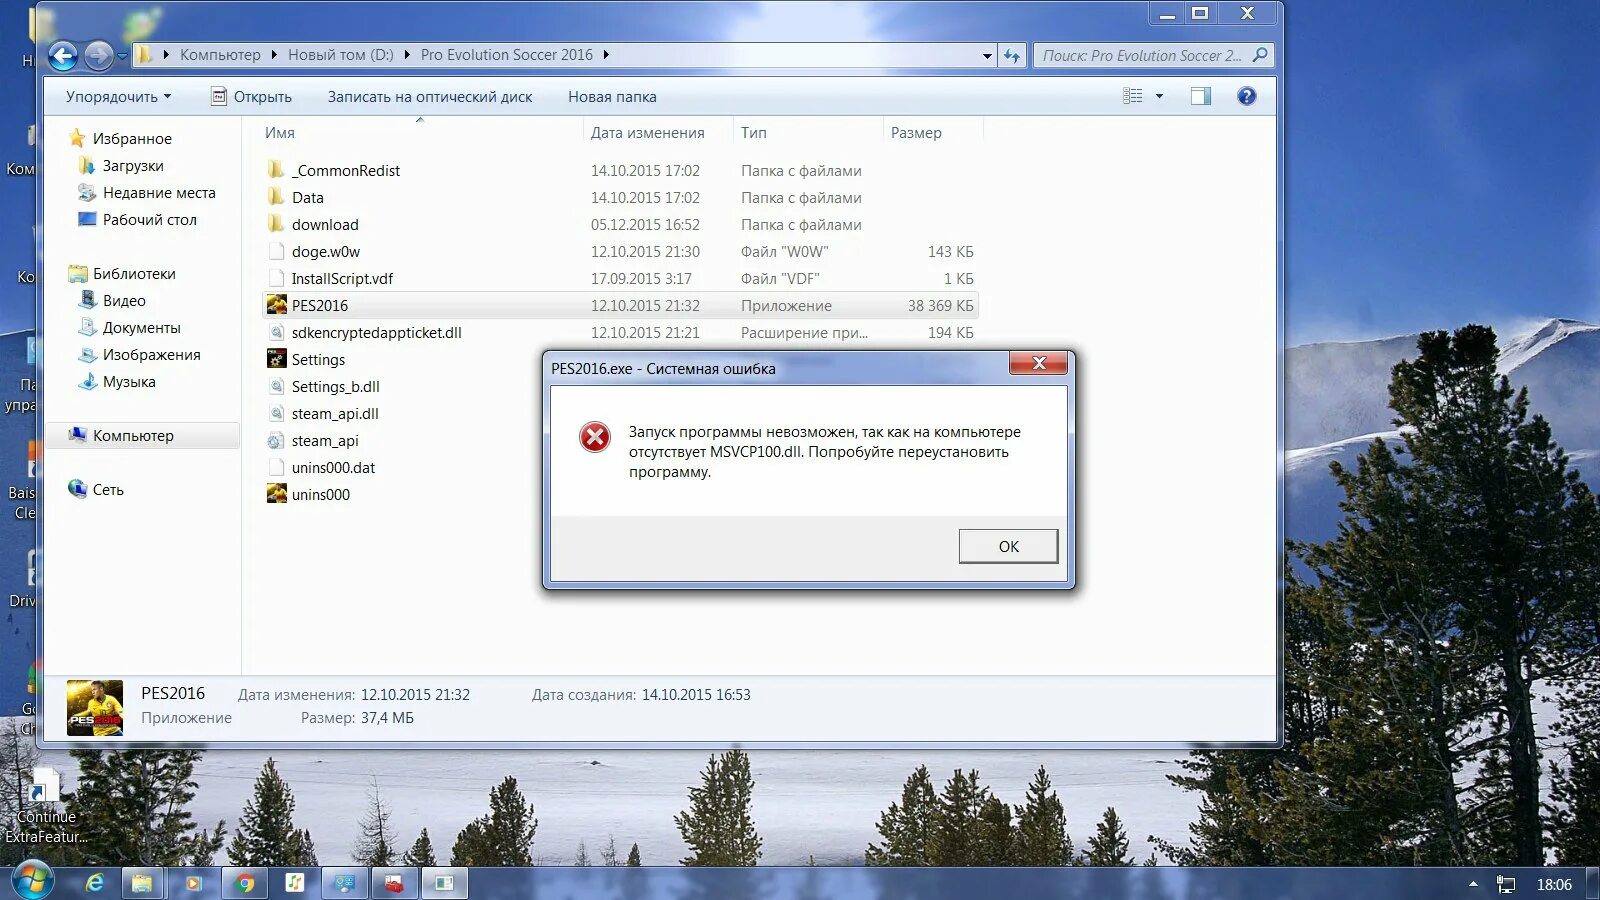This screenshot has height=900, width=1600.
Task: Click the magnifier search icon
Action: tap(1260, 55)
